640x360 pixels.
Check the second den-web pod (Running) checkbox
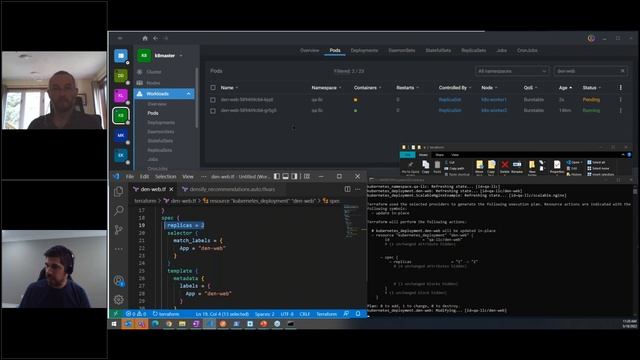pos(213,111)
